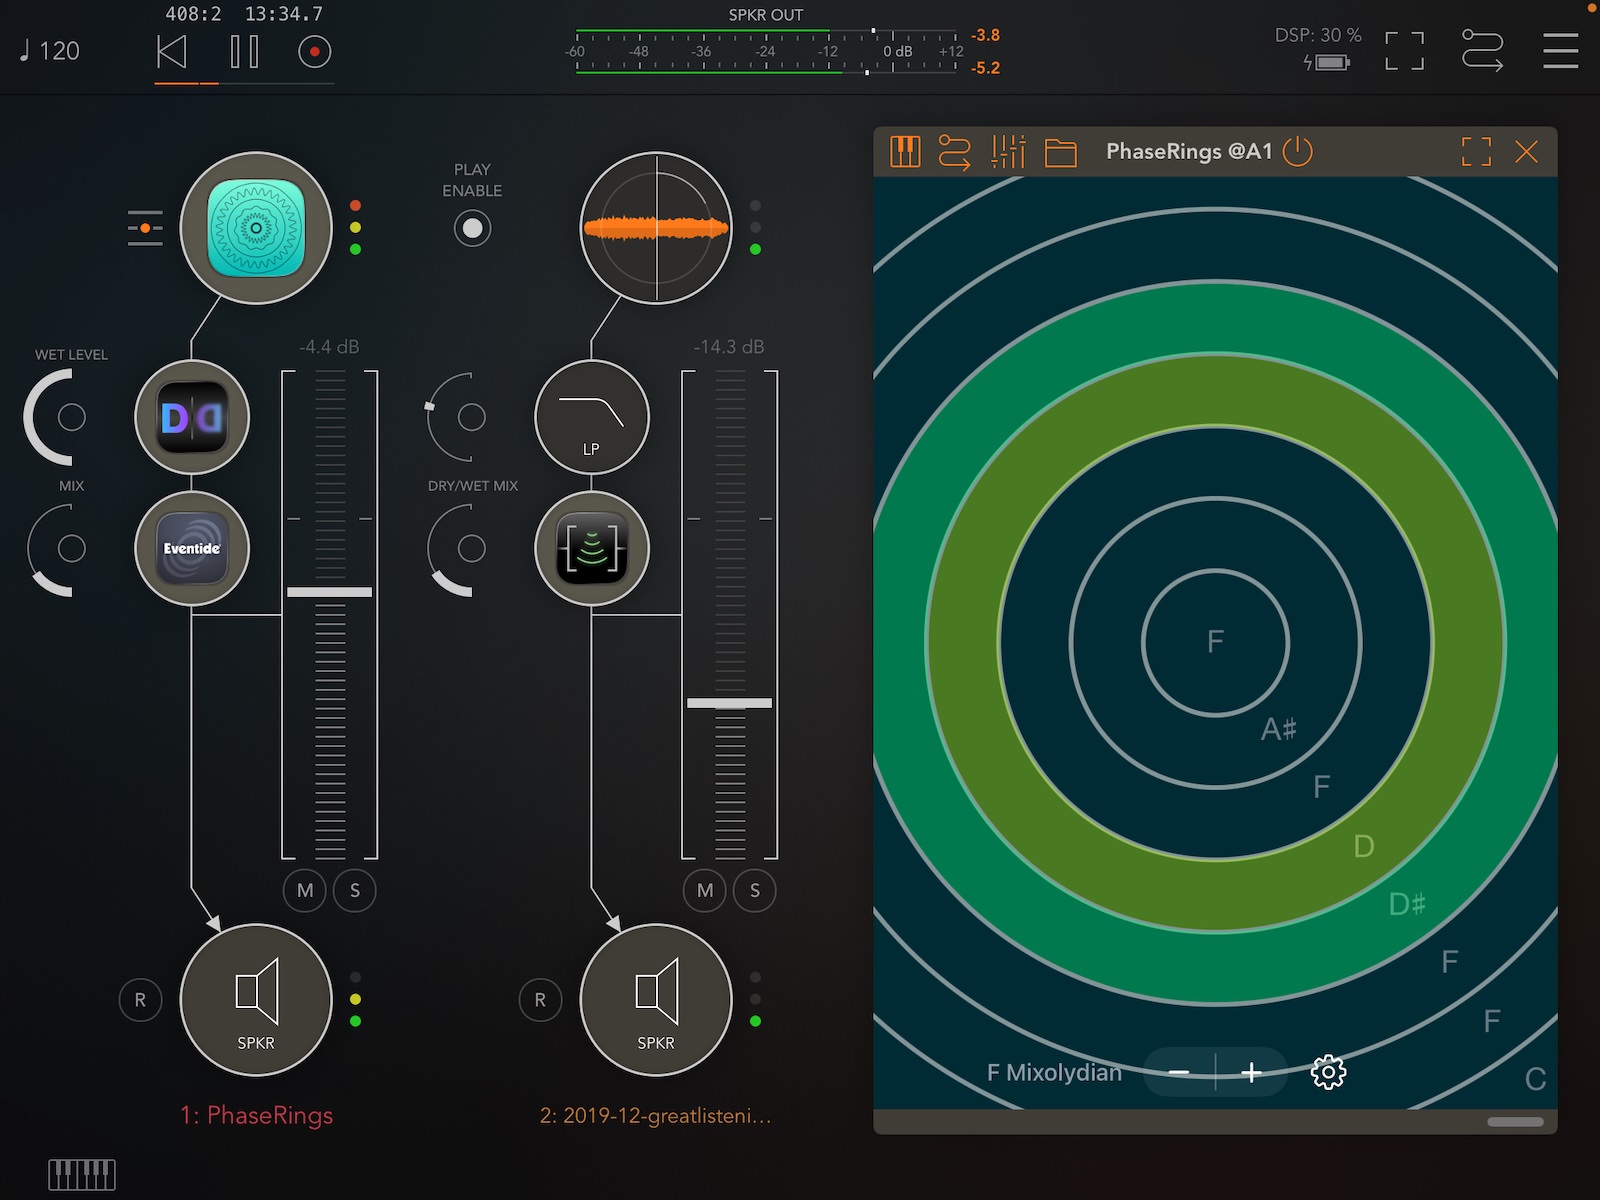Open the main hamburger menu

point(1560,51)
